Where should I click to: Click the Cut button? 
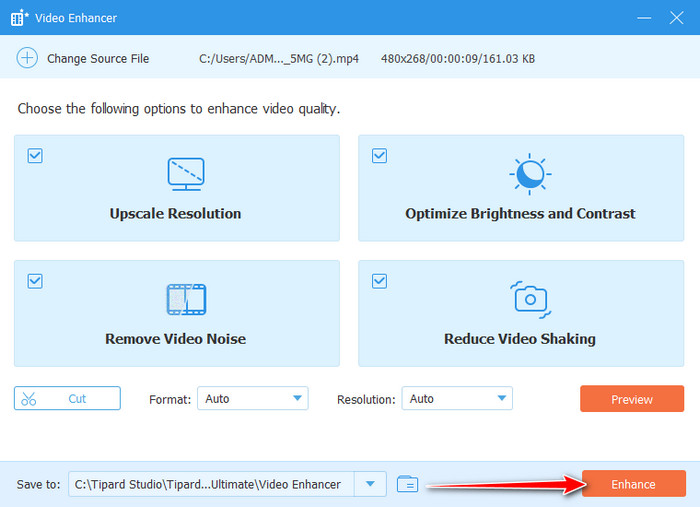[67, 398]
